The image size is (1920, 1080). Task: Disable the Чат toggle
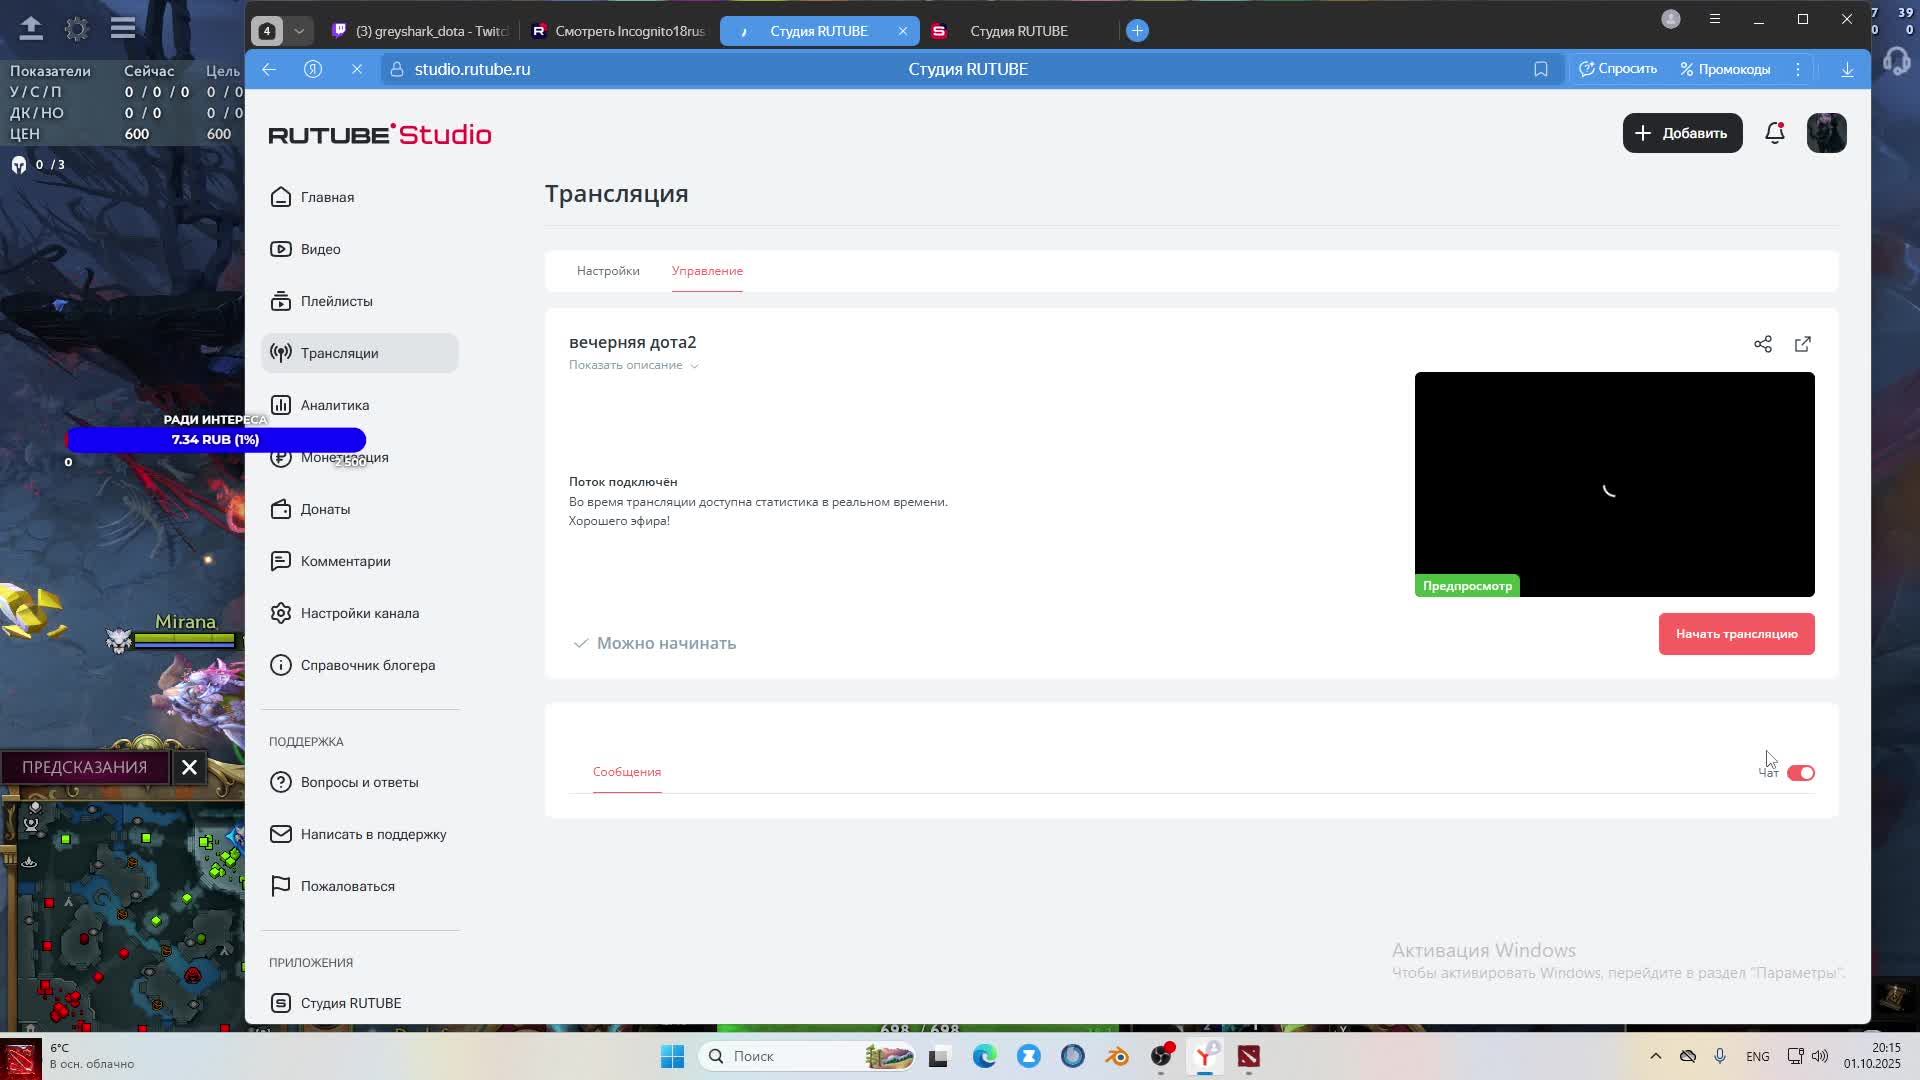click(x=1802, y=772)
